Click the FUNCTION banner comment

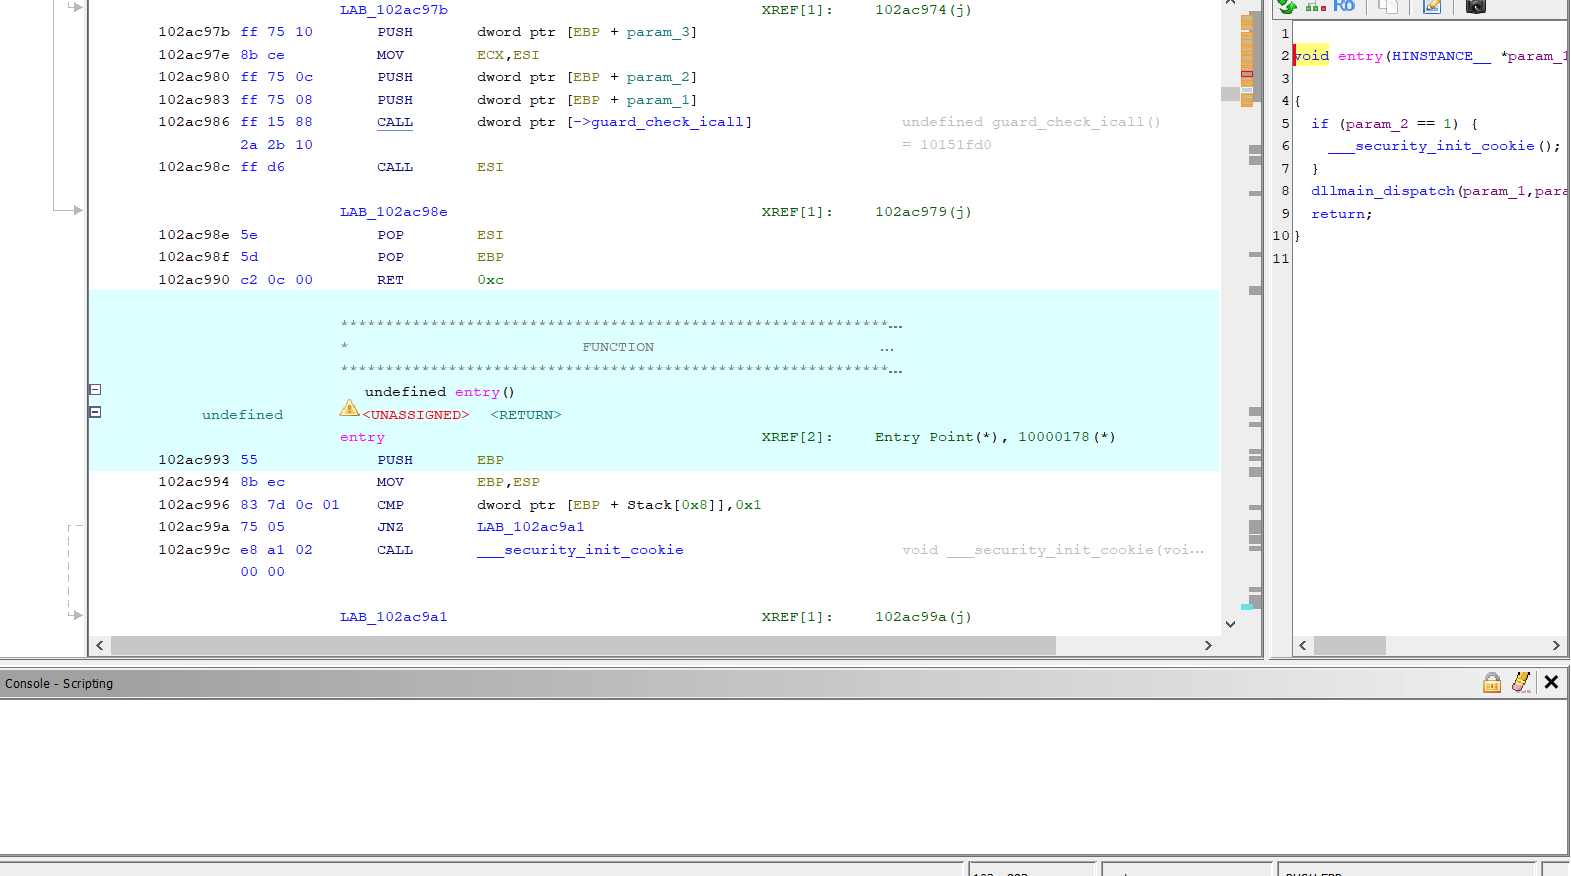pos(618,347)
